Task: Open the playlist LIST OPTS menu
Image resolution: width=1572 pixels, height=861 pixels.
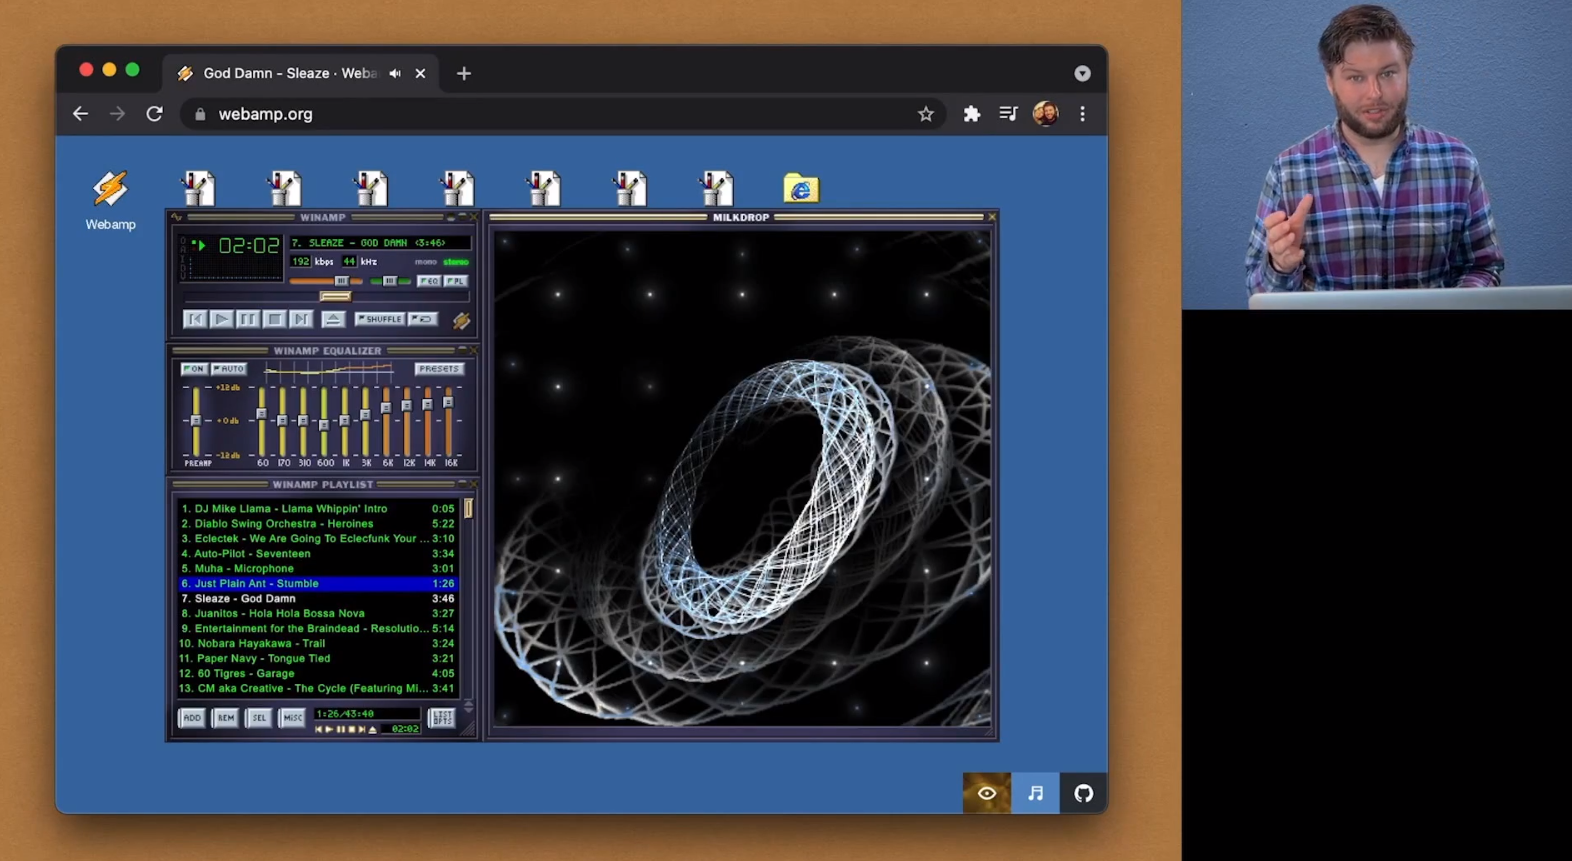Action: pyautogui.click(x=441, y=718)
